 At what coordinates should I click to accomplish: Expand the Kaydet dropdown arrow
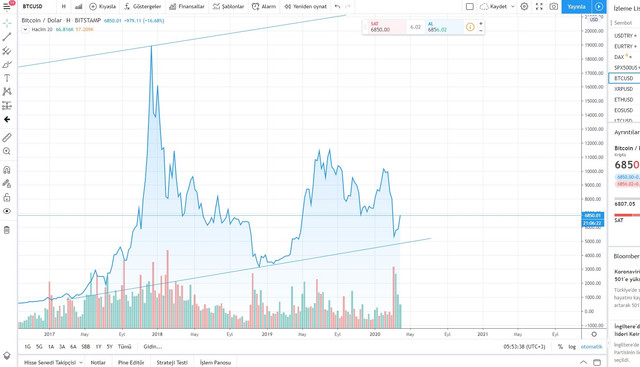tap(513, 7)
